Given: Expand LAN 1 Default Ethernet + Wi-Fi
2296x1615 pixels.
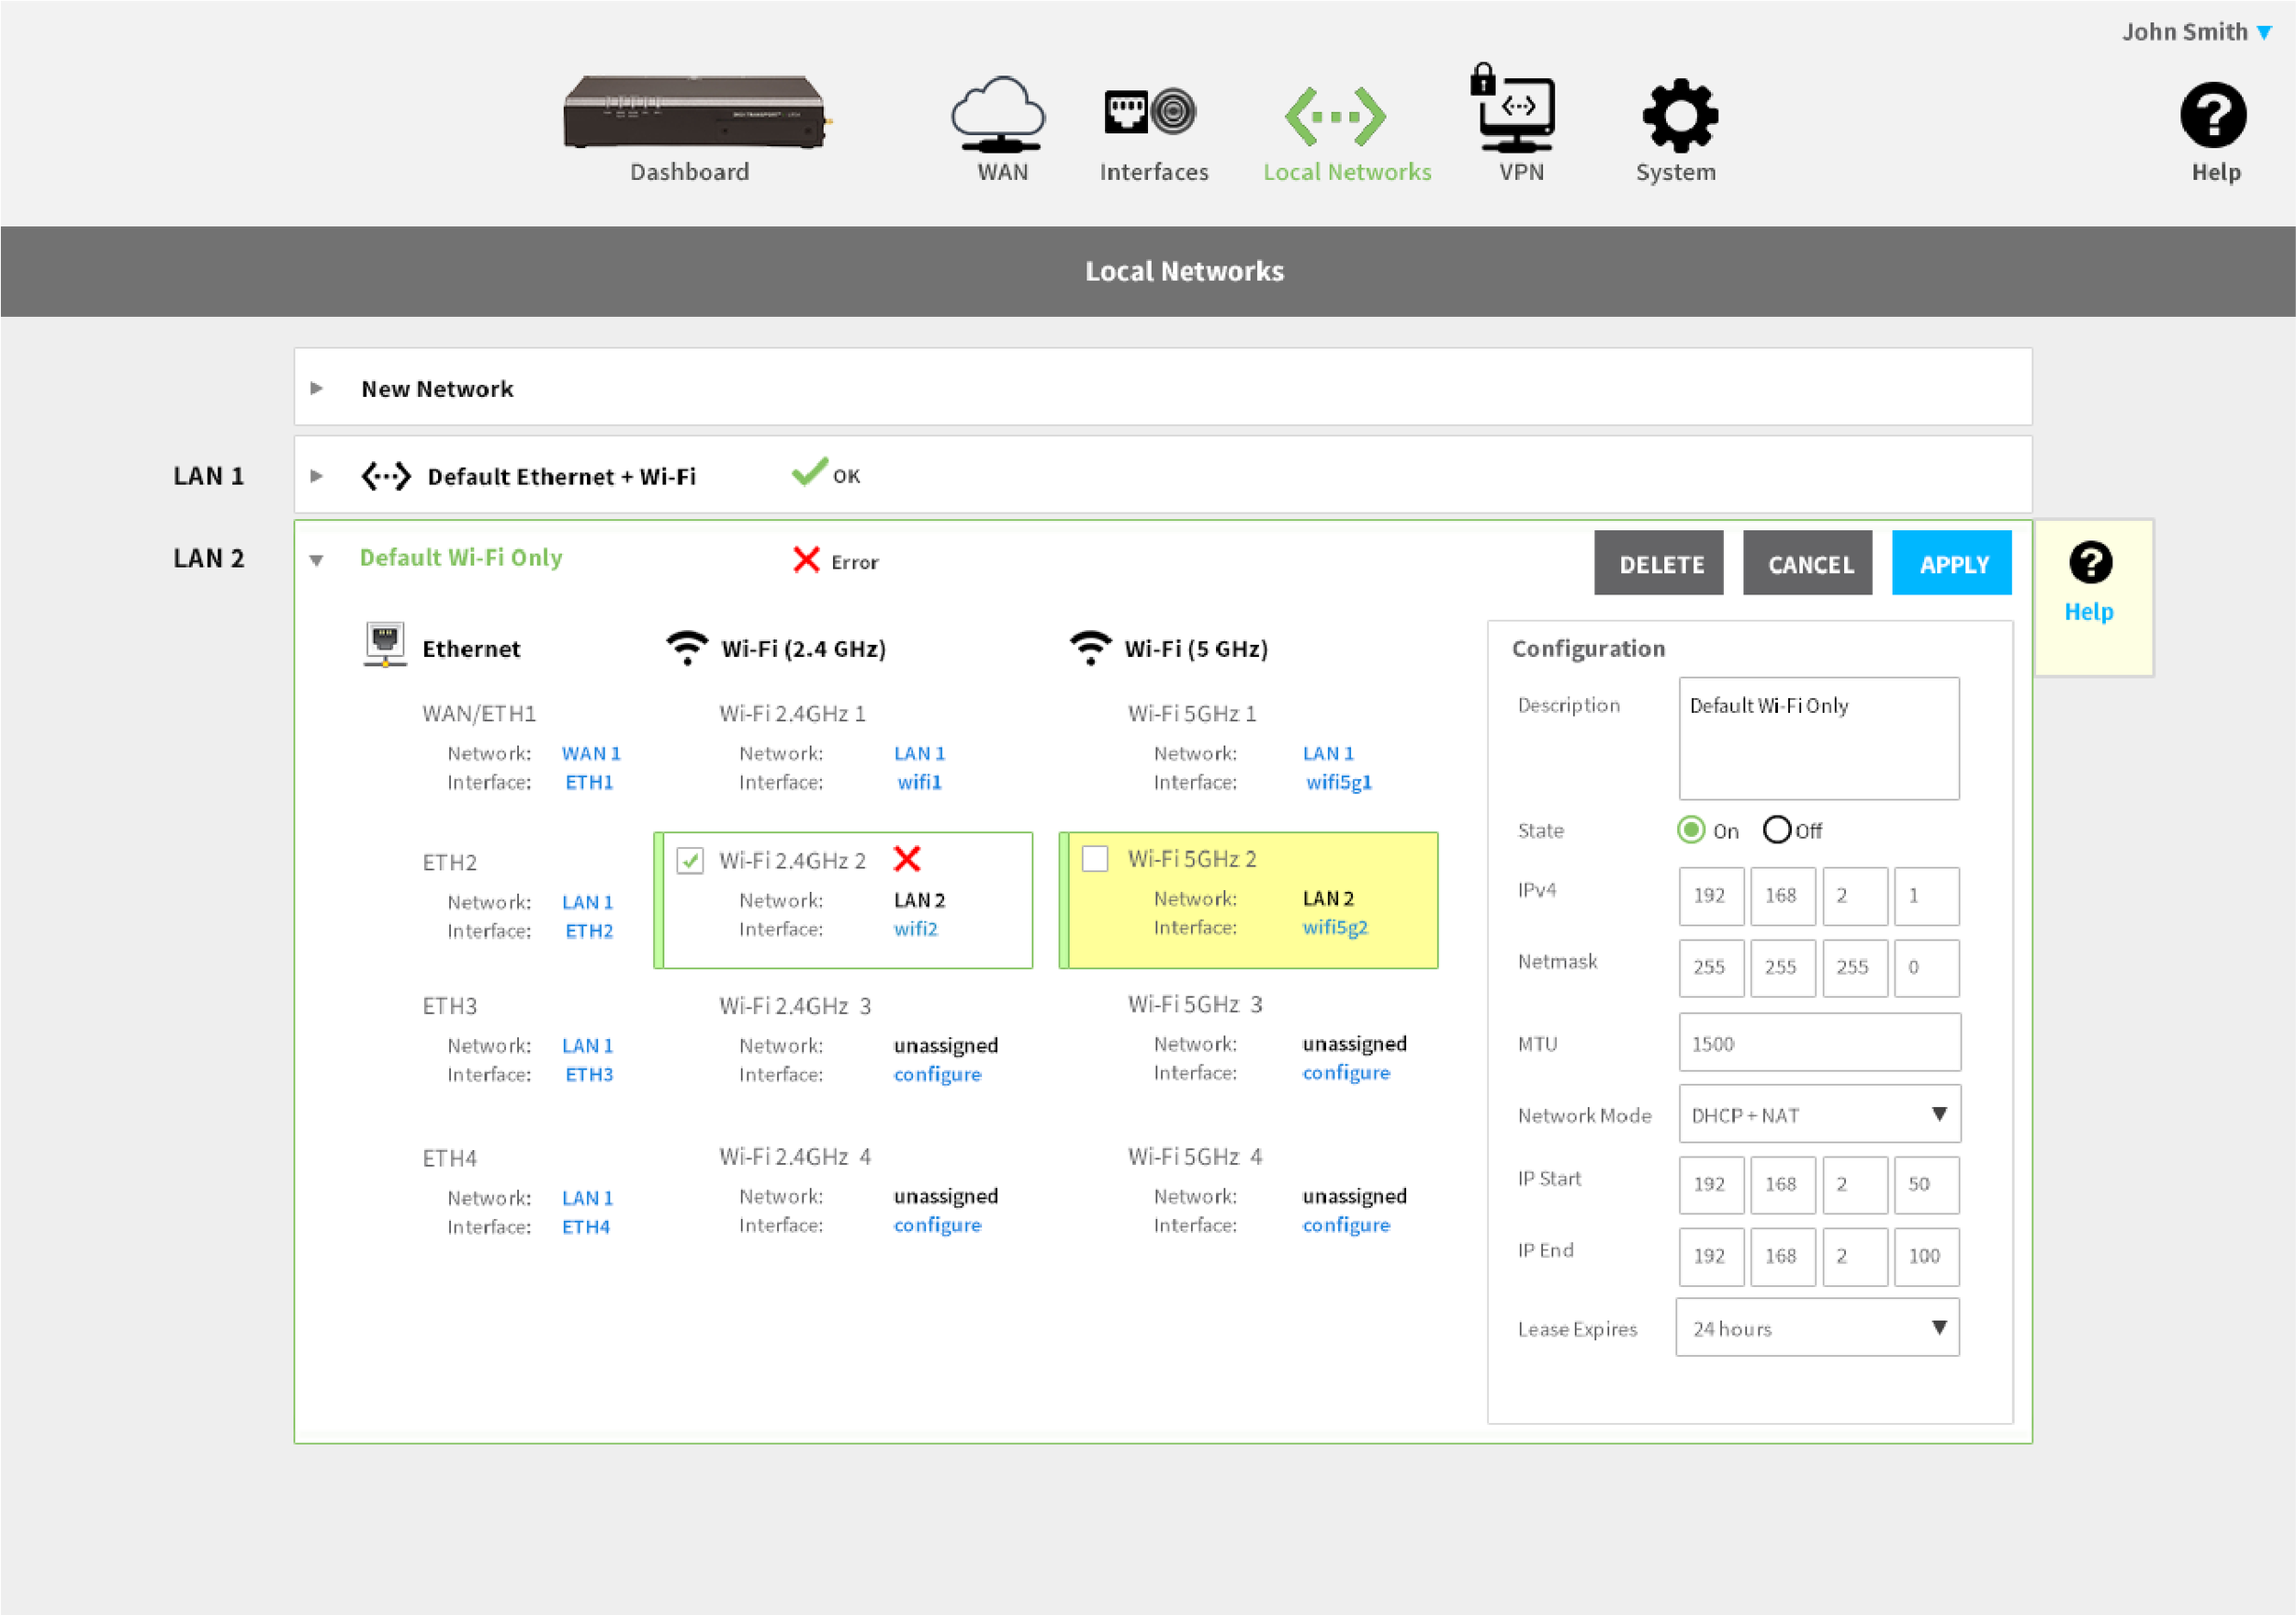Looking at the screenshot, I should click(318, 475).
